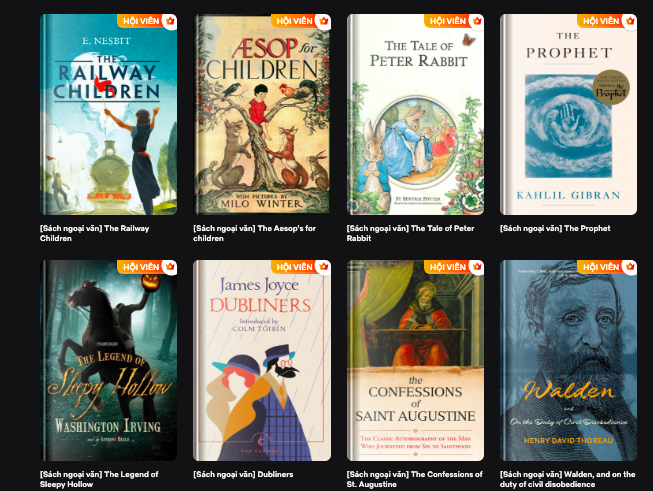
Task: Click crown icon on The Railway Children cover
Action: pyautogui.click(x=170, y=21)
